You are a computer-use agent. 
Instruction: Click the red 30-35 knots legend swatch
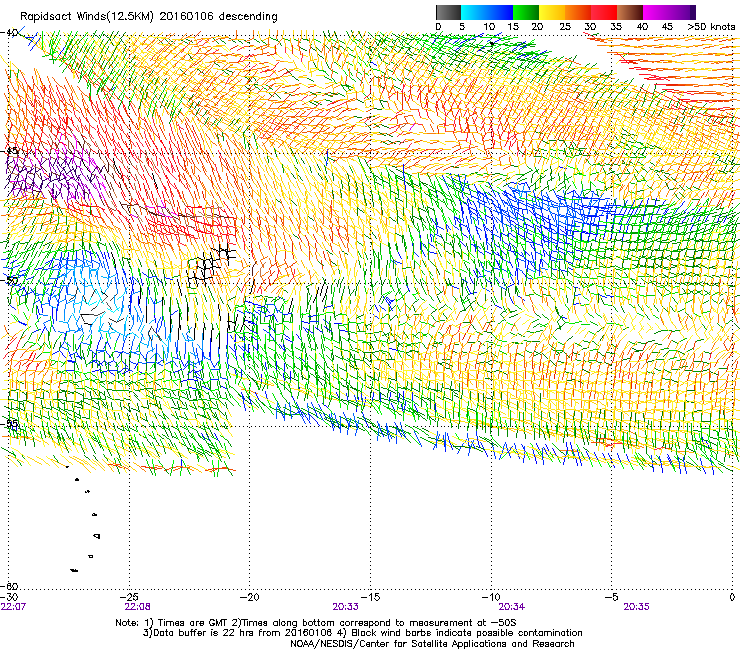(x=604, y=12)
